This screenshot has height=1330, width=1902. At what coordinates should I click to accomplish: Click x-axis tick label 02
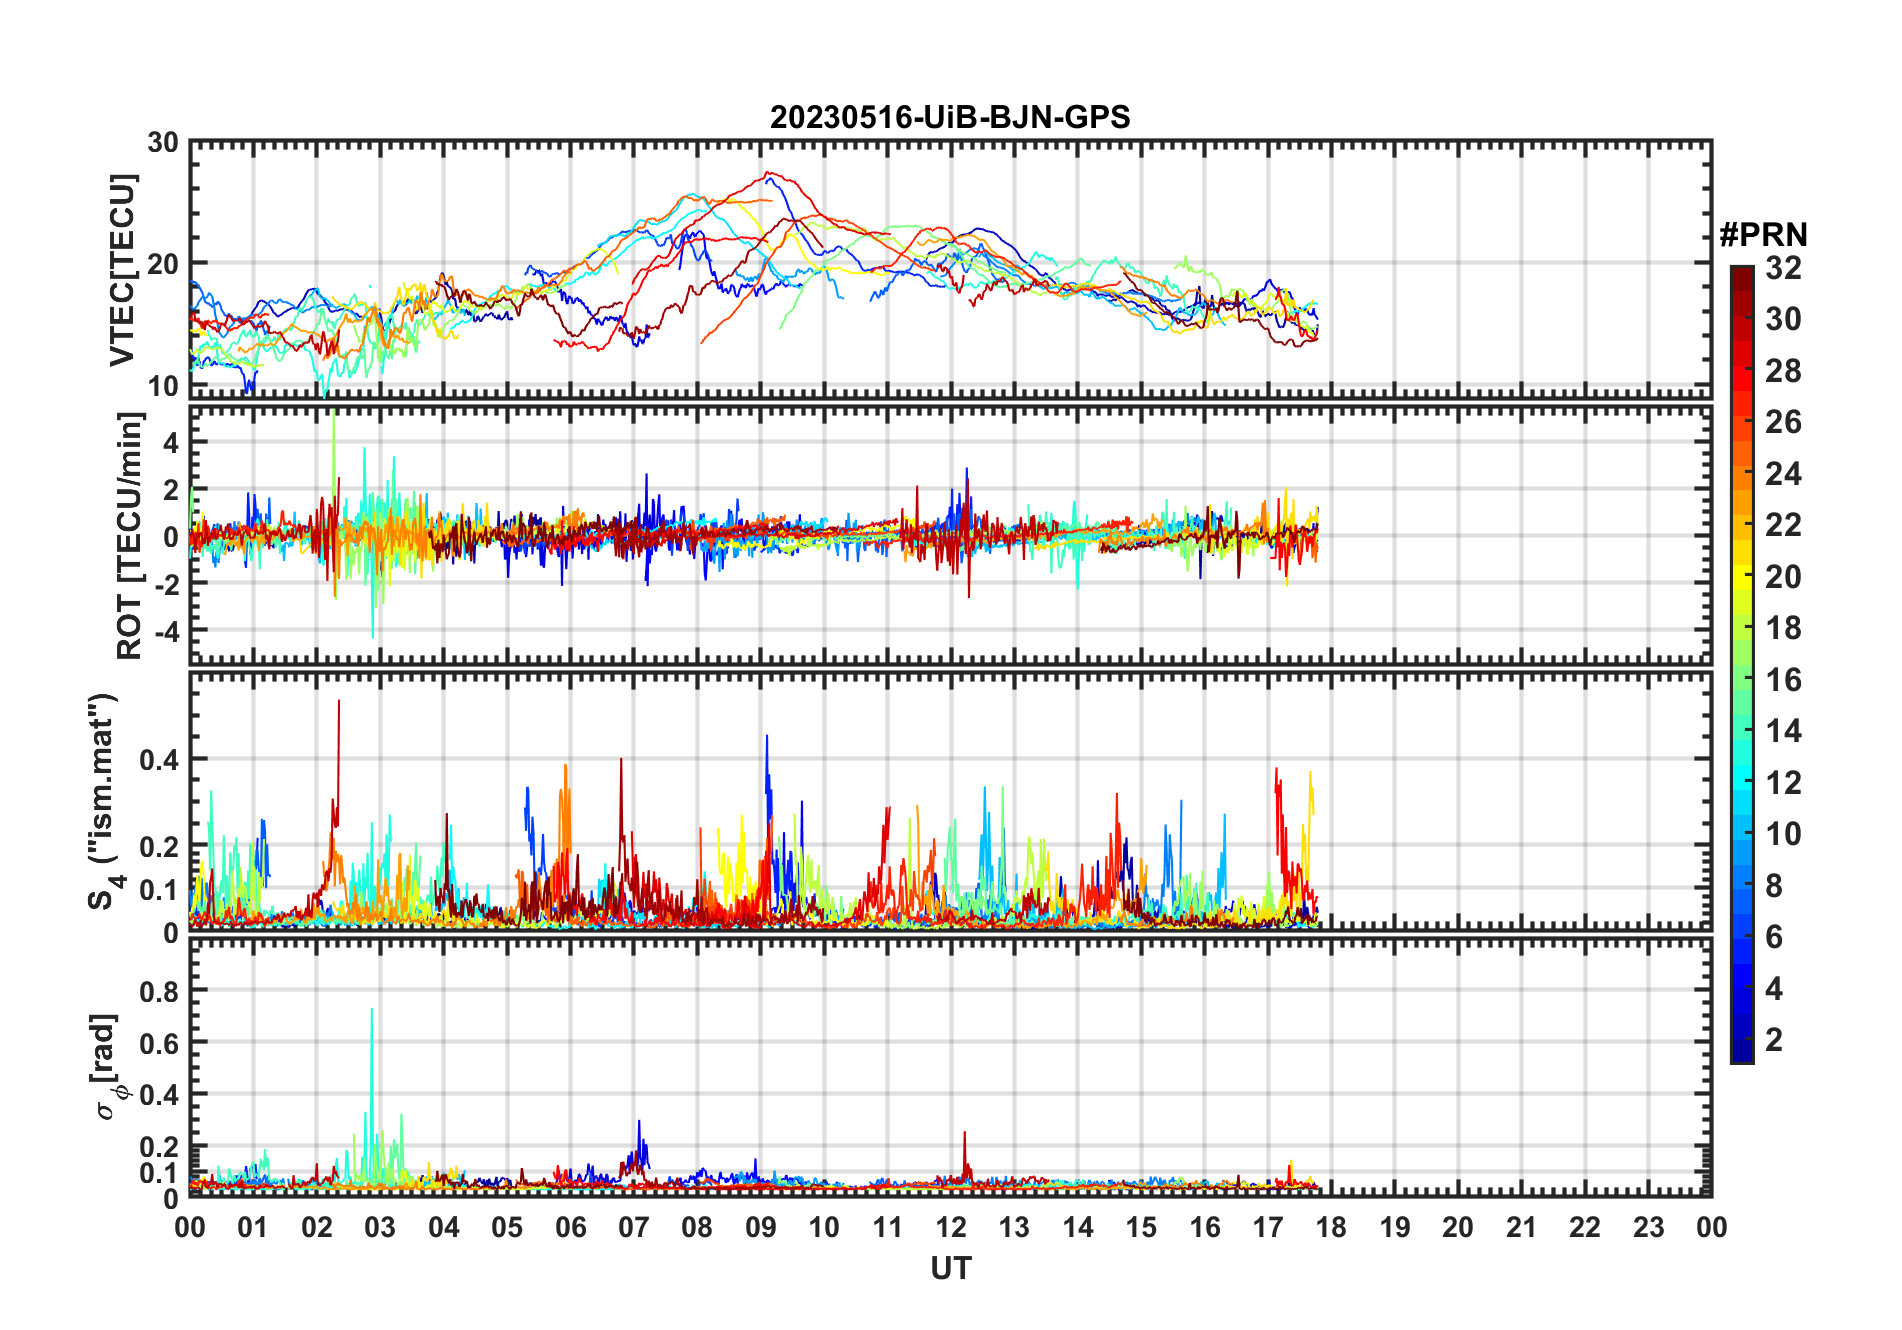click(317, 1227)
